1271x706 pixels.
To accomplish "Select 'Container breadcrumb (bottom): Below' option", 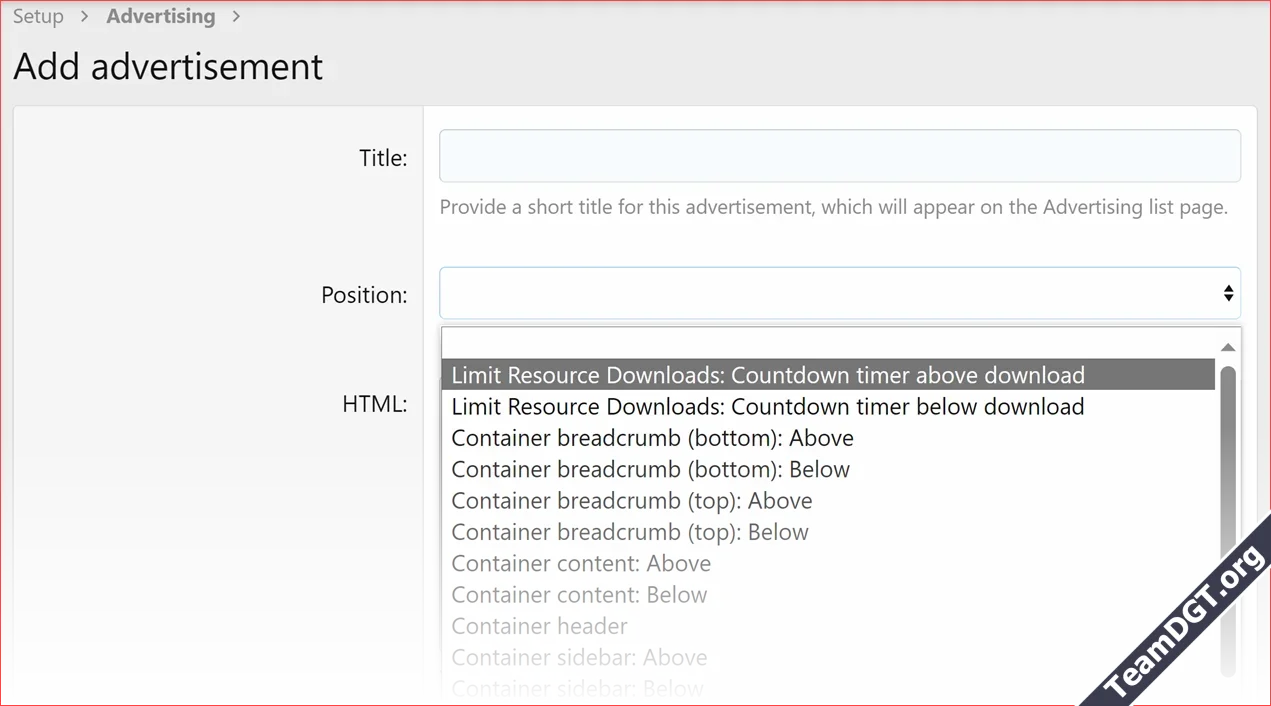I will tap(650, 469).
